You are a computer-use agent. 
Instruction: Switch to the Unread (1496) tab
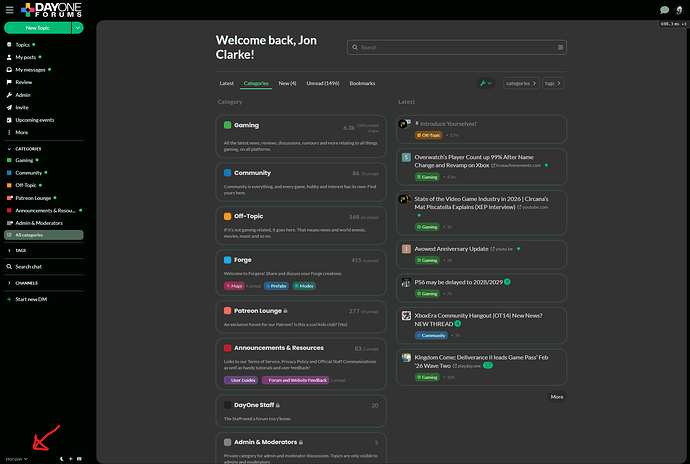tap(323, 83)
